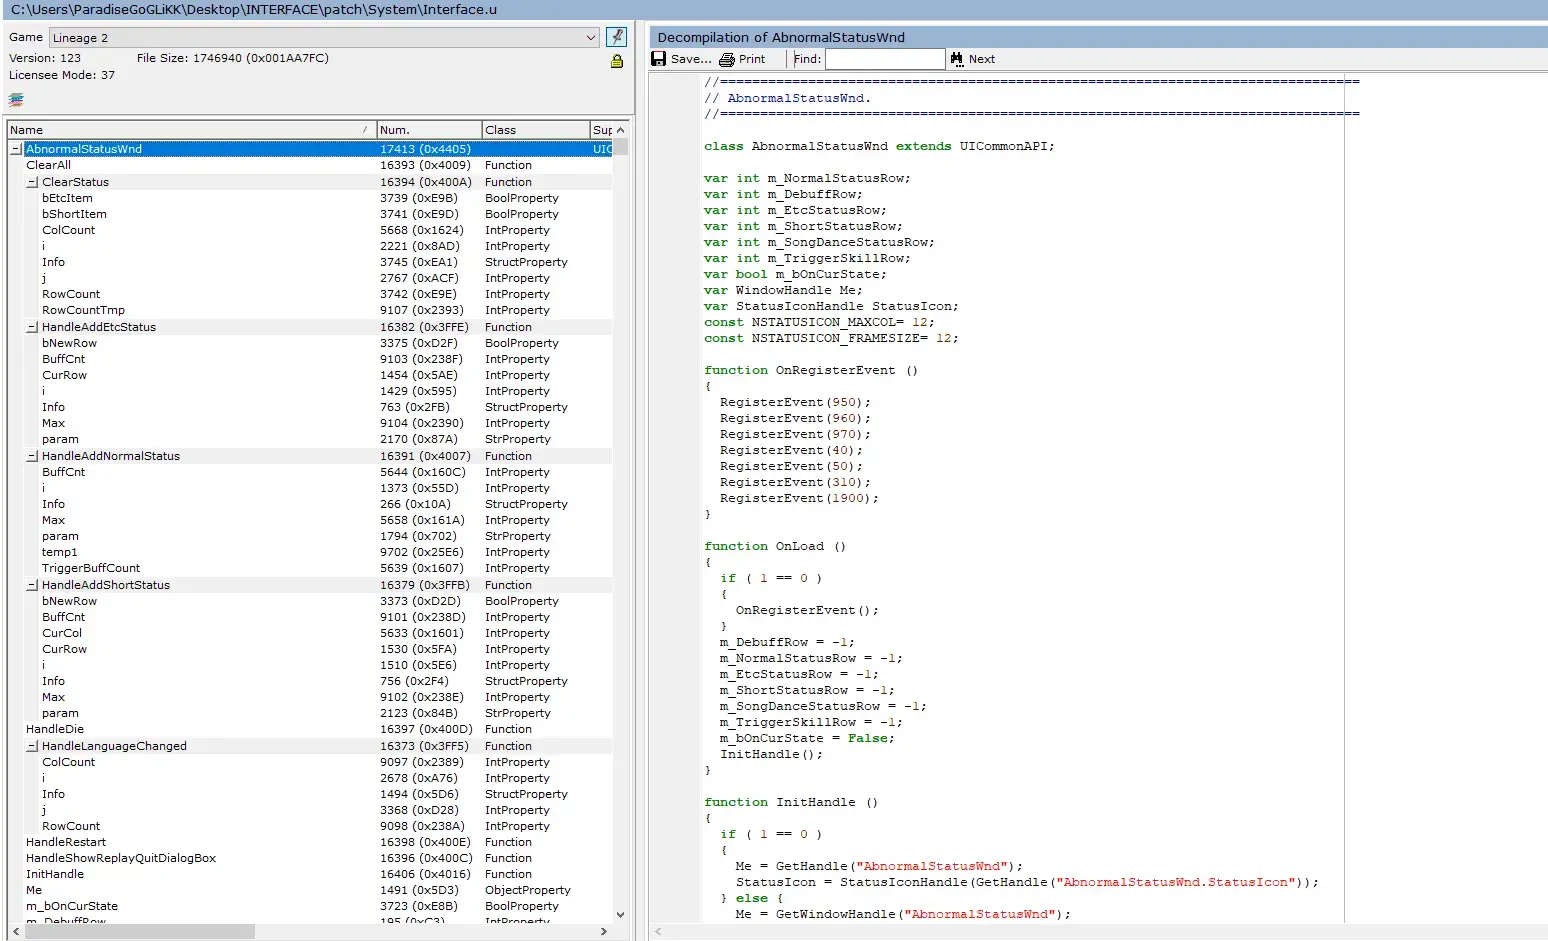1548x941 pixels.
Task: Select the temp1 property row
Action: tap(310, 552)
